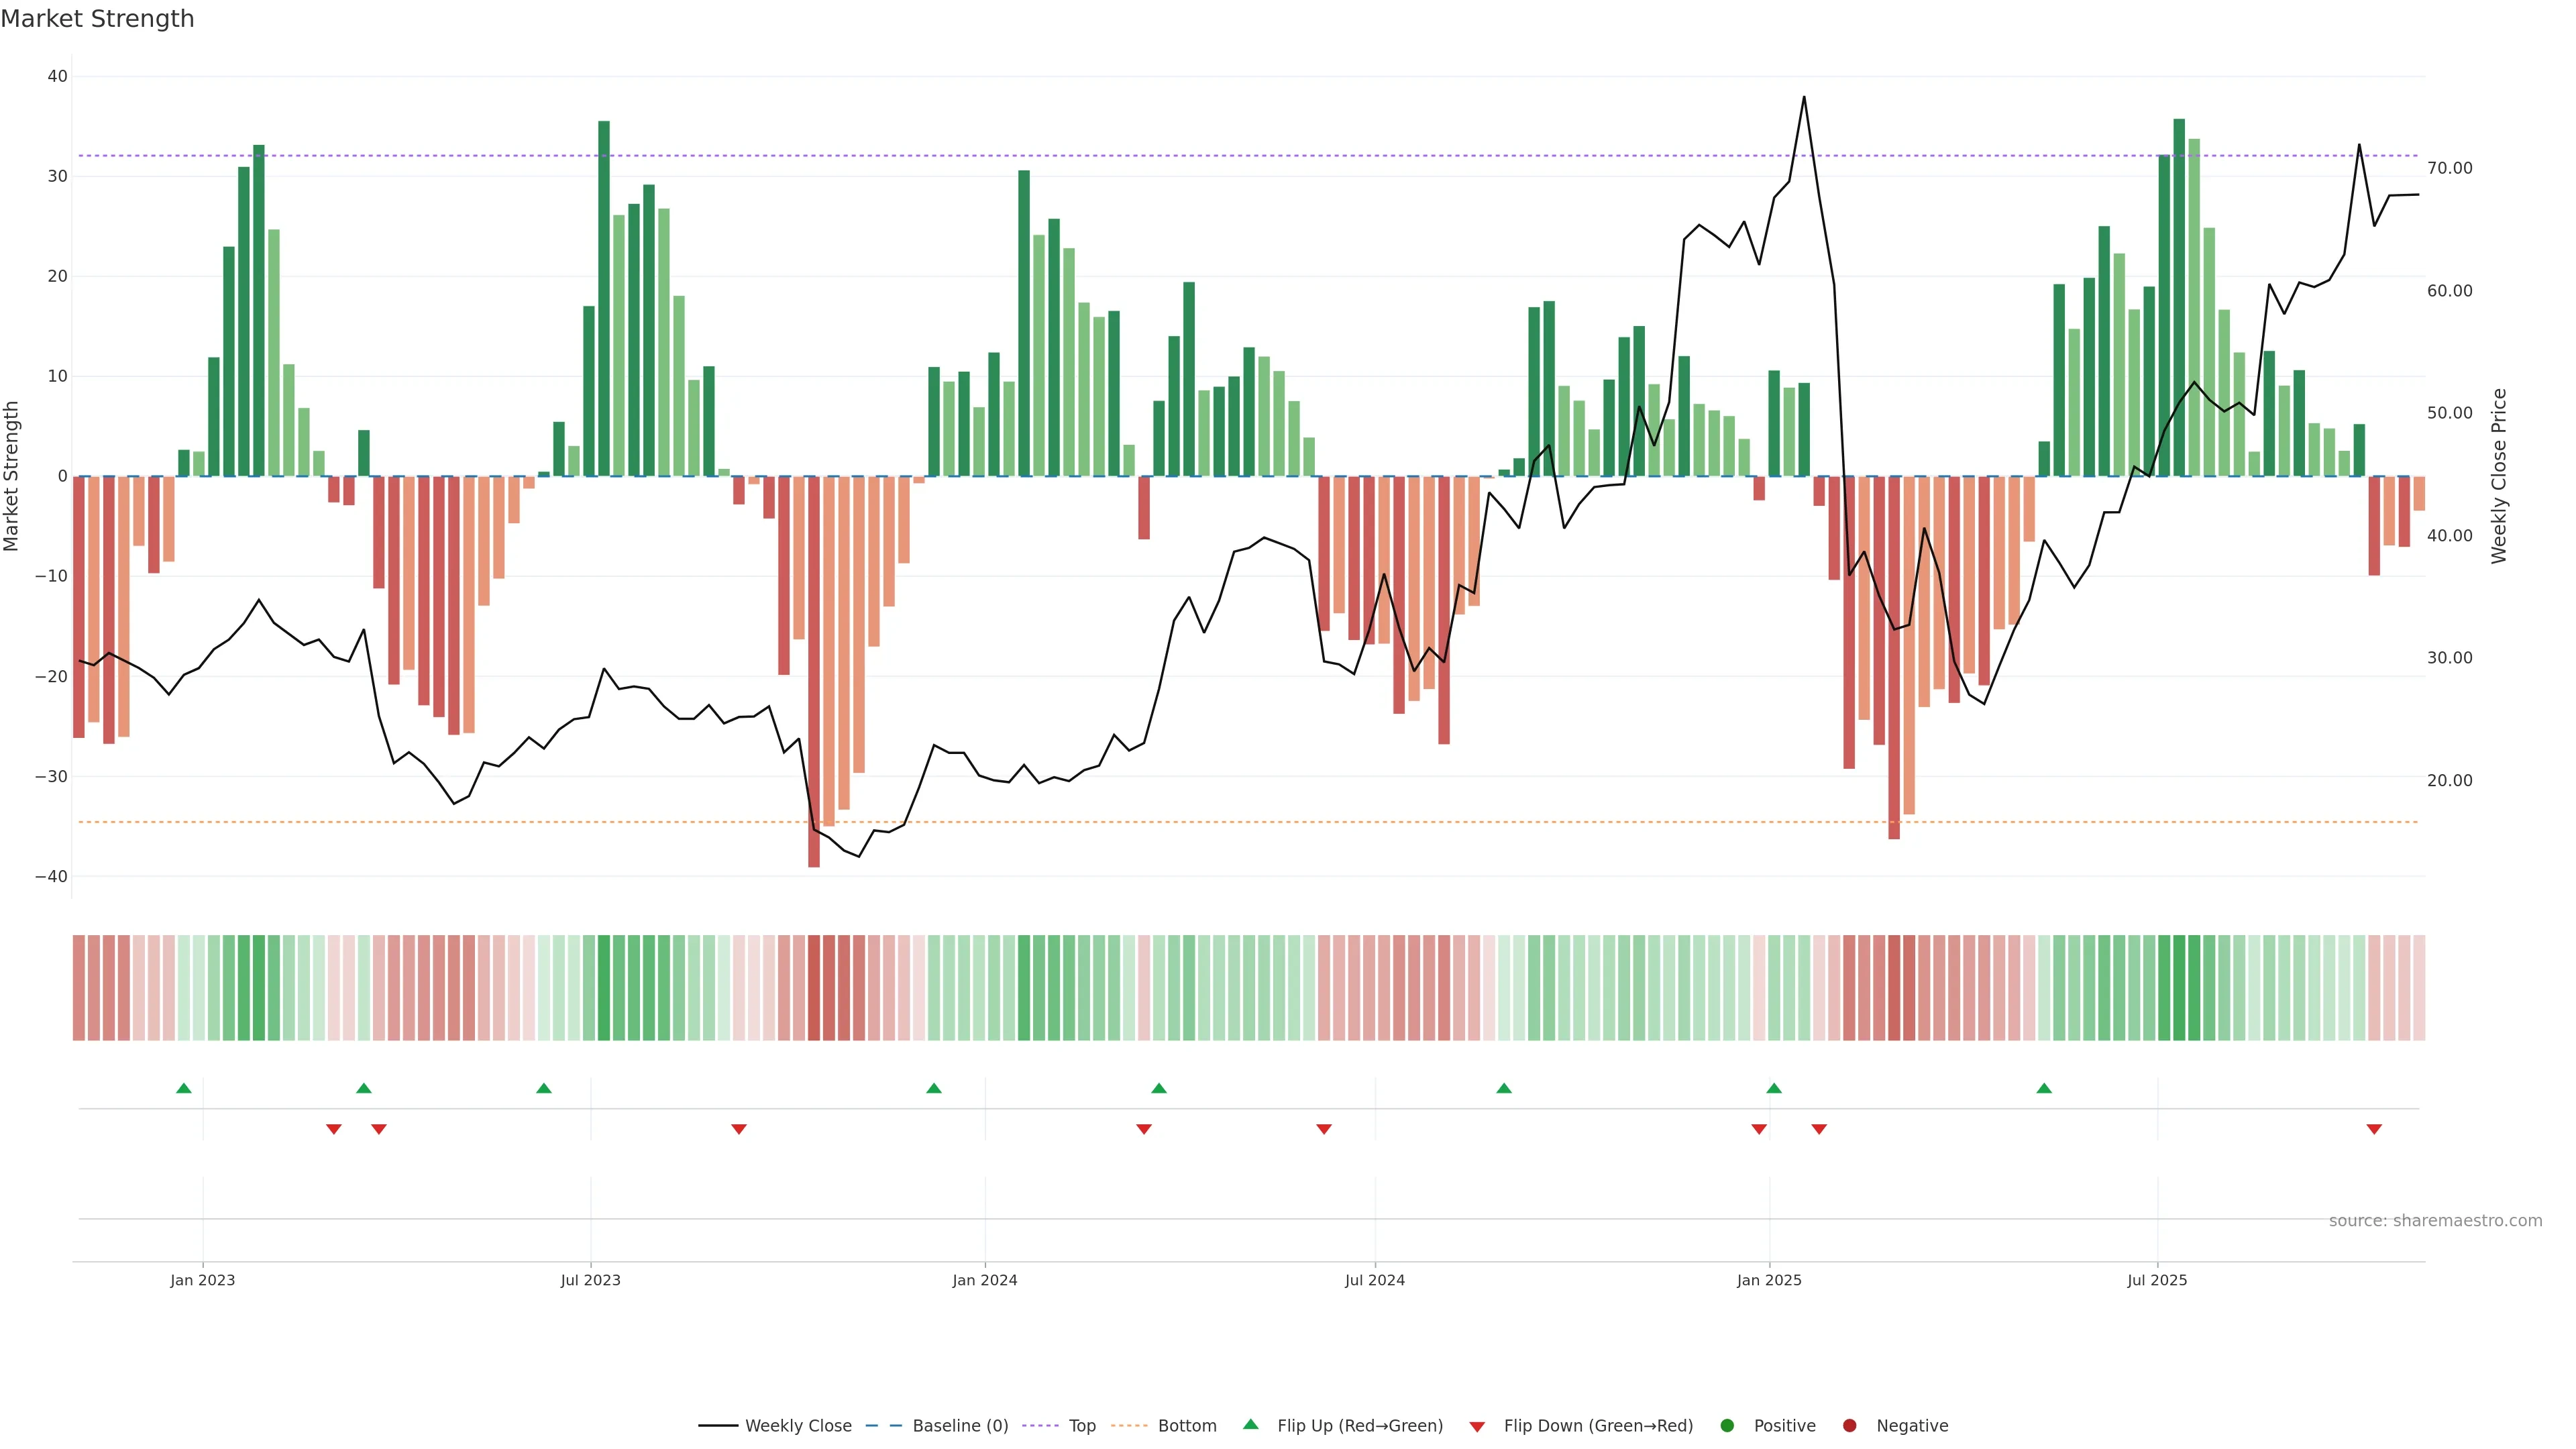This screenshot has width=2576, height=1449.
Task: Click Negative red circle legend icon
Action: (1849, 1426)
